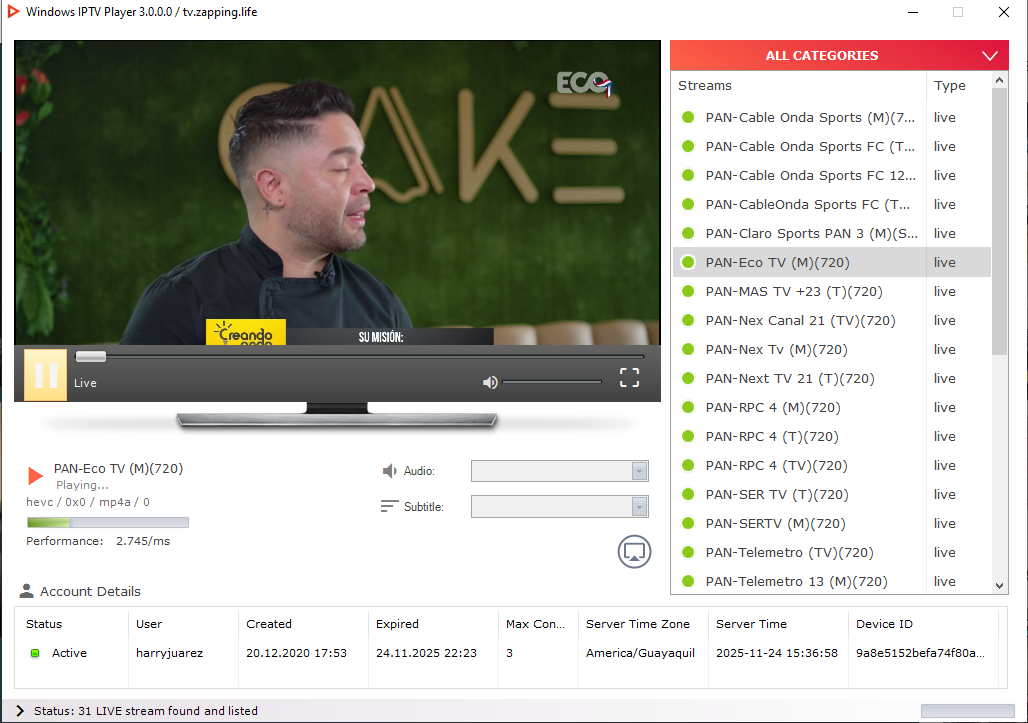Click the green performance progress bar
1028x723 pixels.
pyautogui.click(x=108, y=522)
